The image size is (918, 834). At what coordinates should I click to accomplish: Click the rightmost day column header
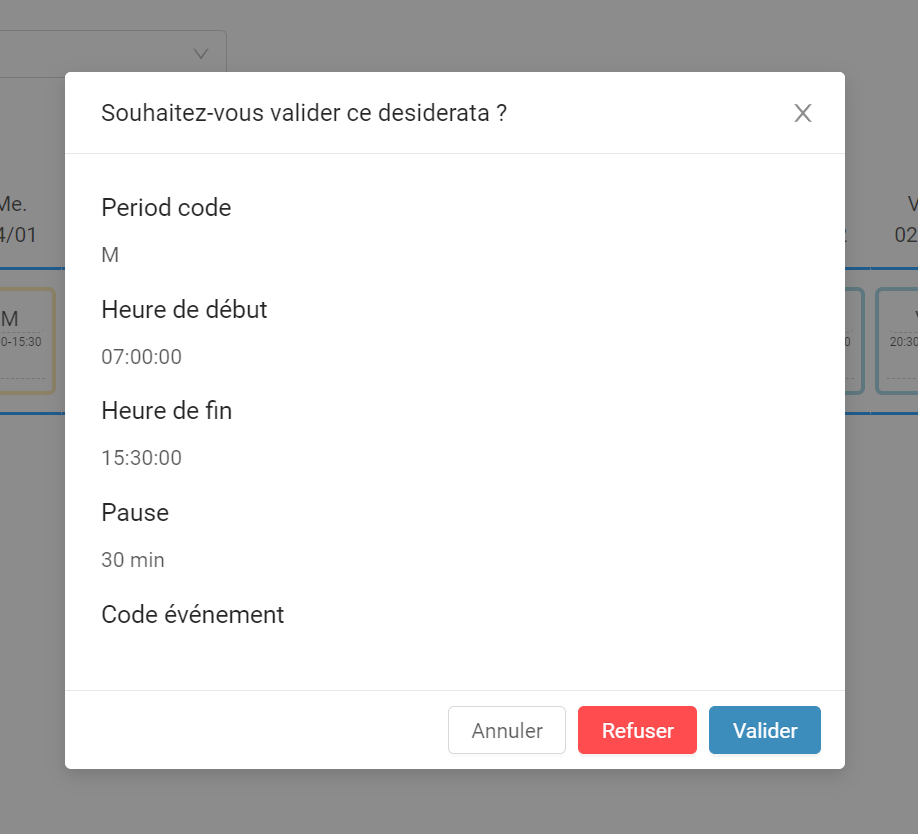tap(906, 219)
